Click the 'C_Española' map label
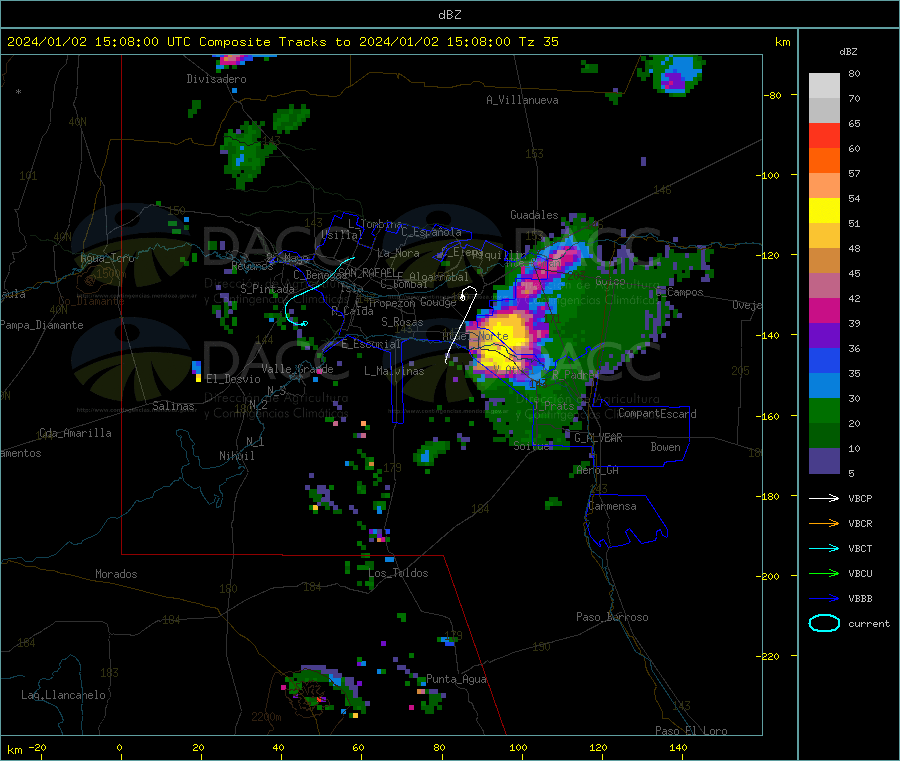The width and height of the screenshot is (900, 761). coord(431,232)
